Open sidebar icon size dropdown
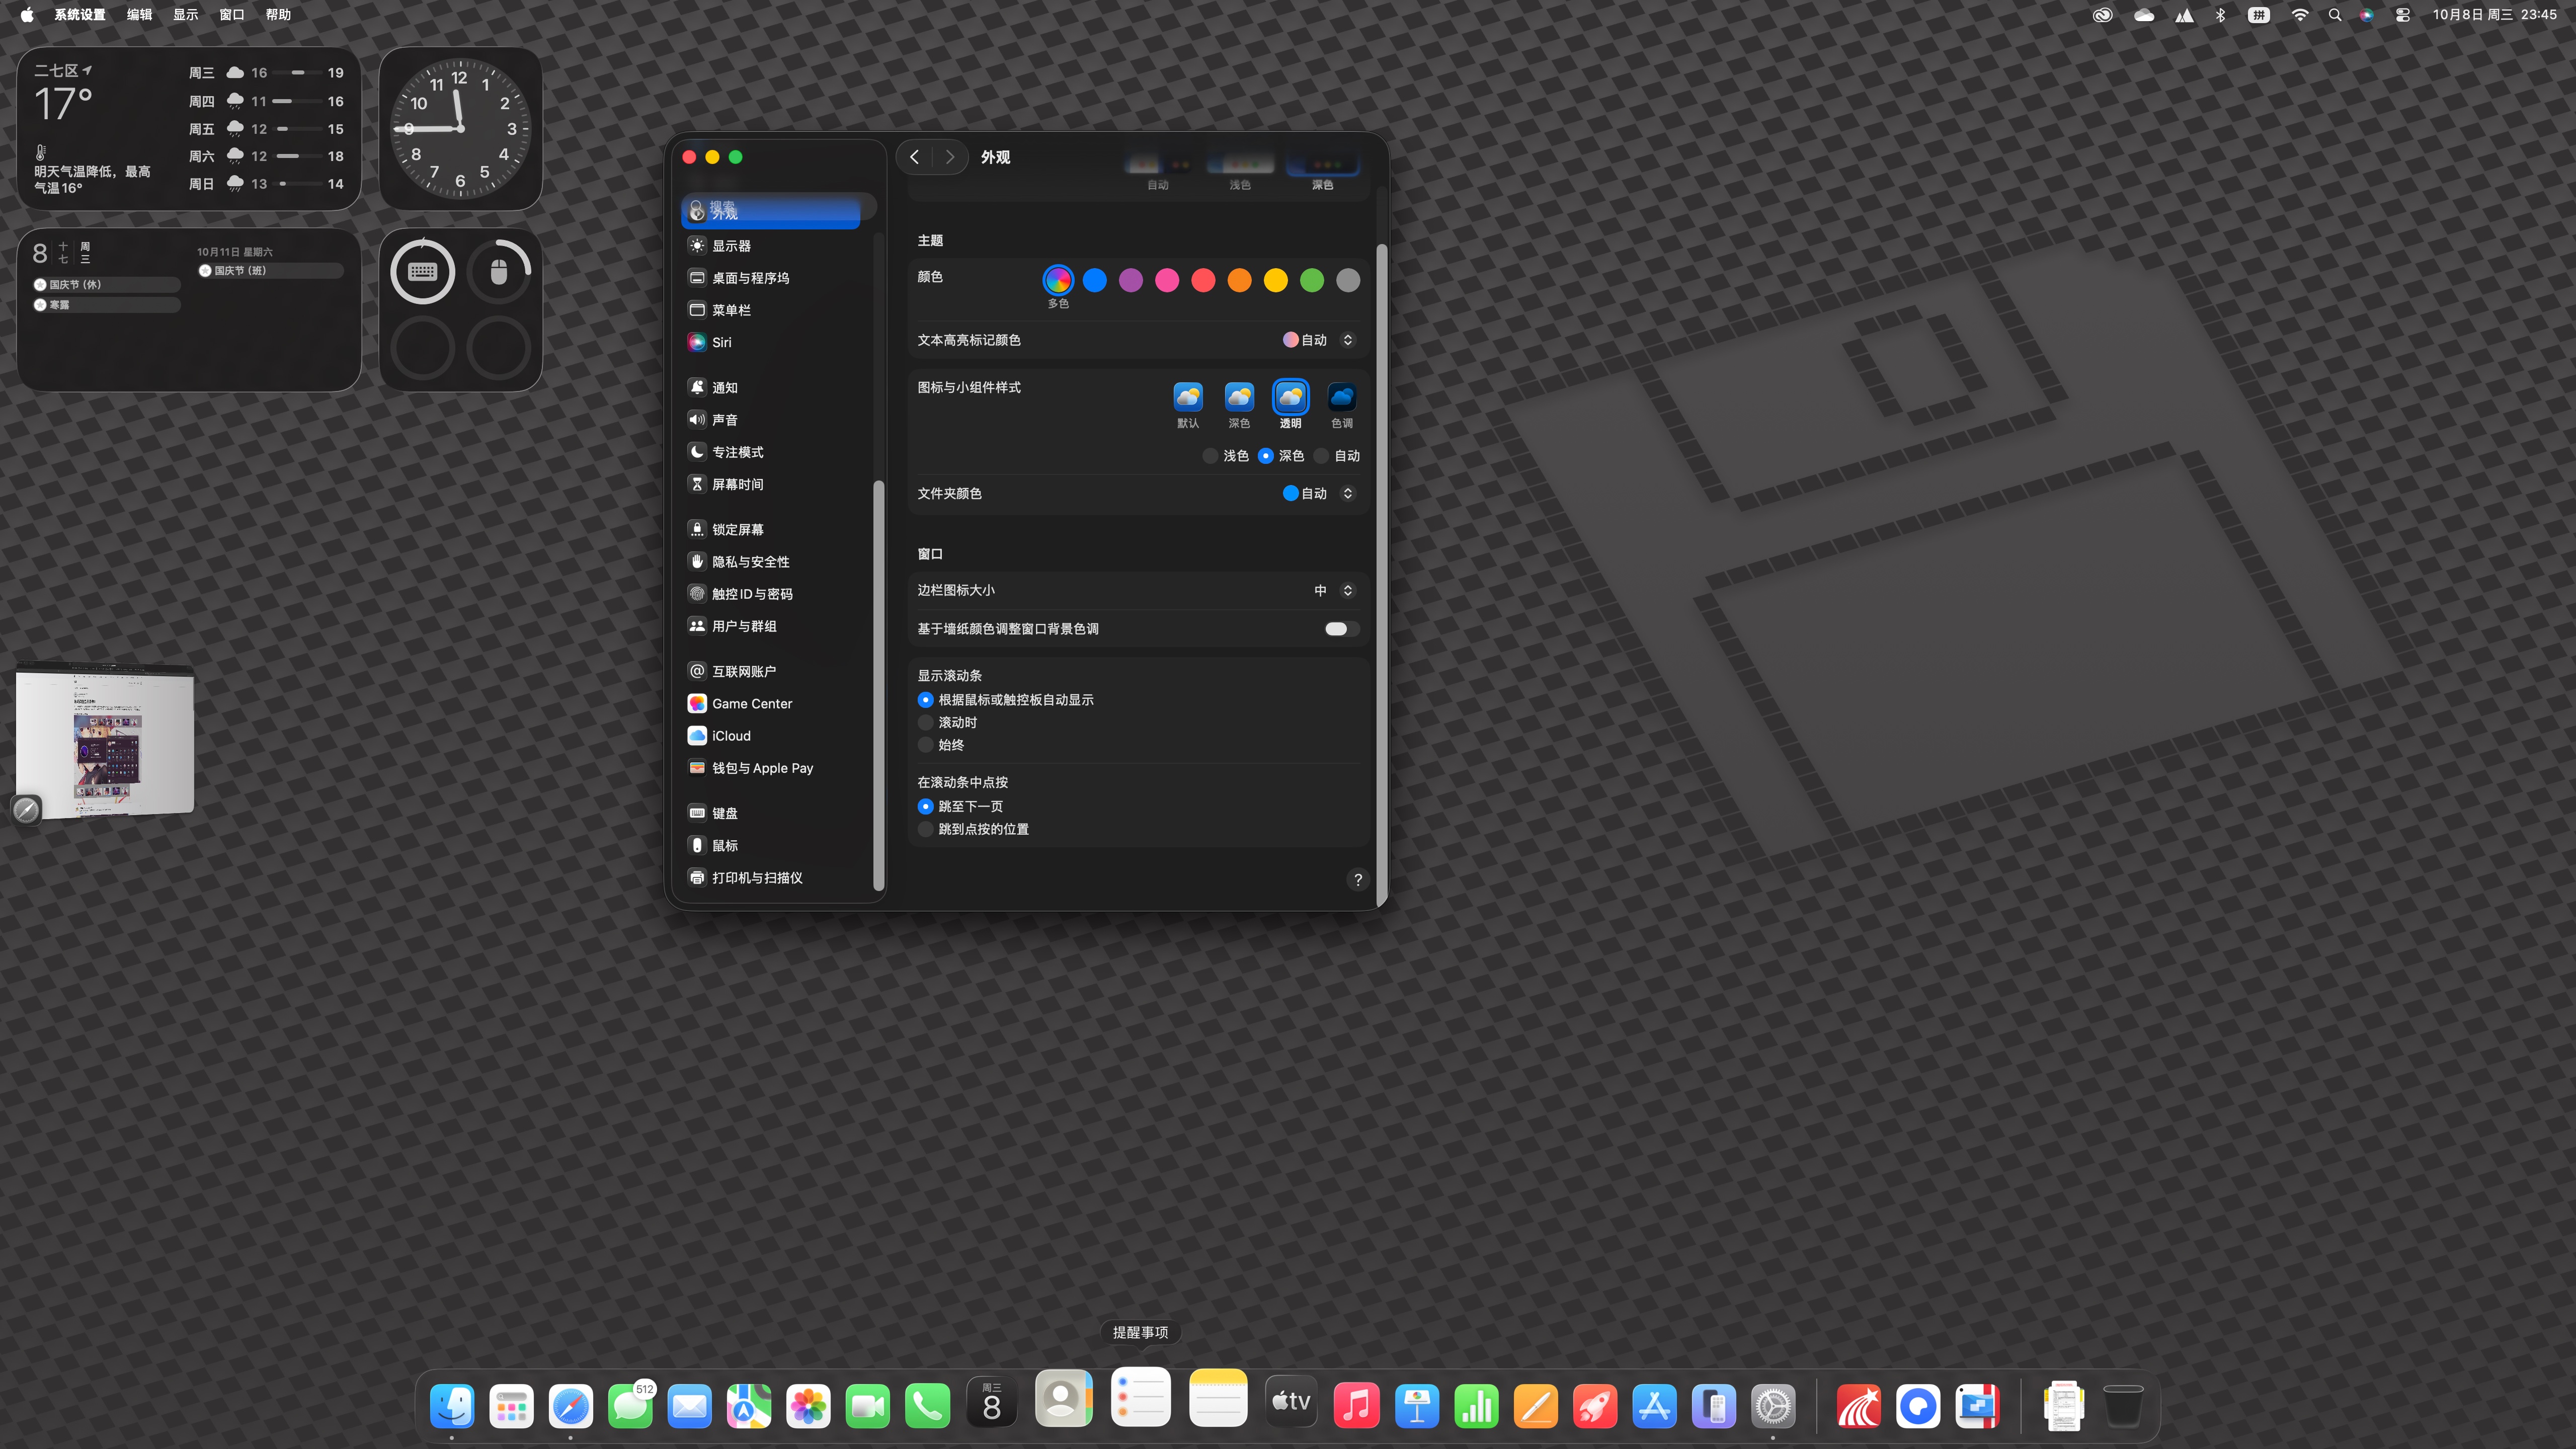The image size is (2576, 1449). pos(1335,591)
